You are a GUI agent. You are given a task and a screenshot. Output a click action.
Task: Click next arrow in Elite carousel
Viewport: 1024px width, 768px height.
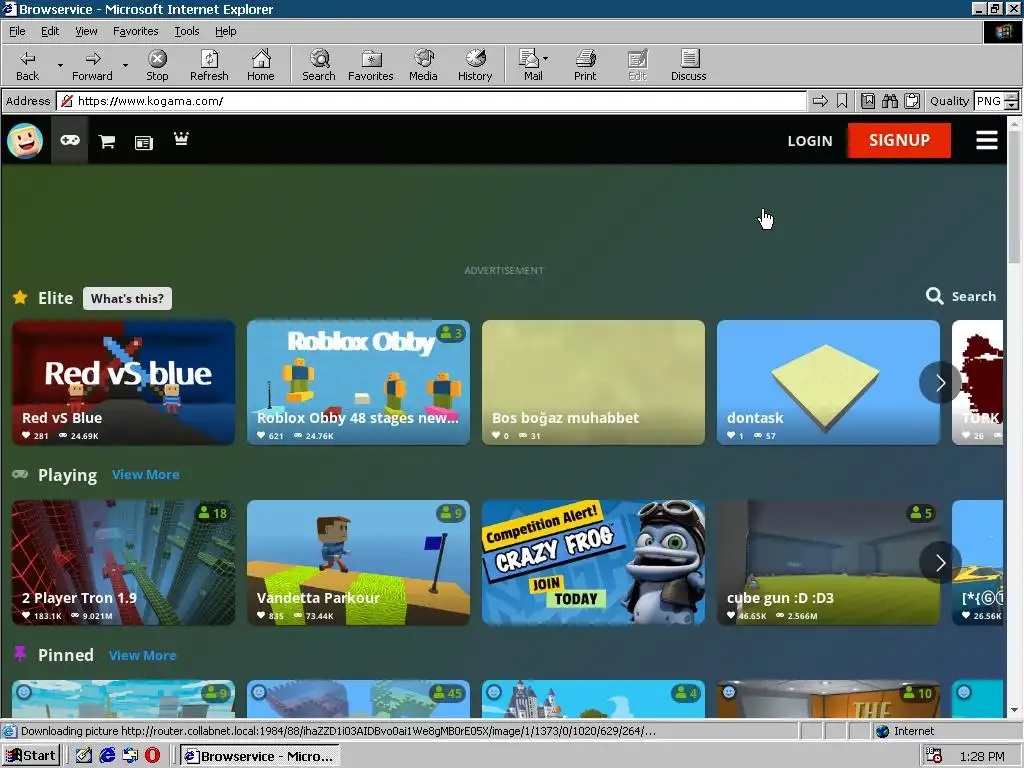(940, 383)
